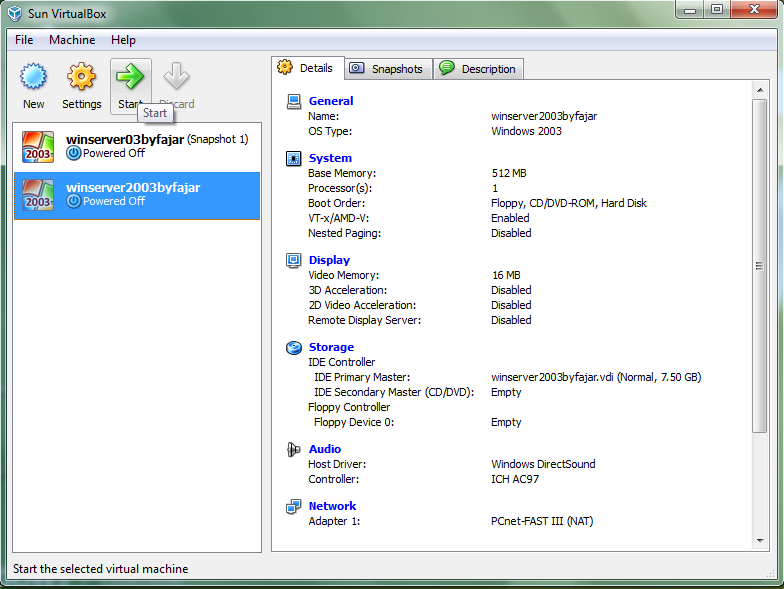Maximize the Sun VirtualBox window
This screenshot has height=589, width=784.
coord(717,10)
